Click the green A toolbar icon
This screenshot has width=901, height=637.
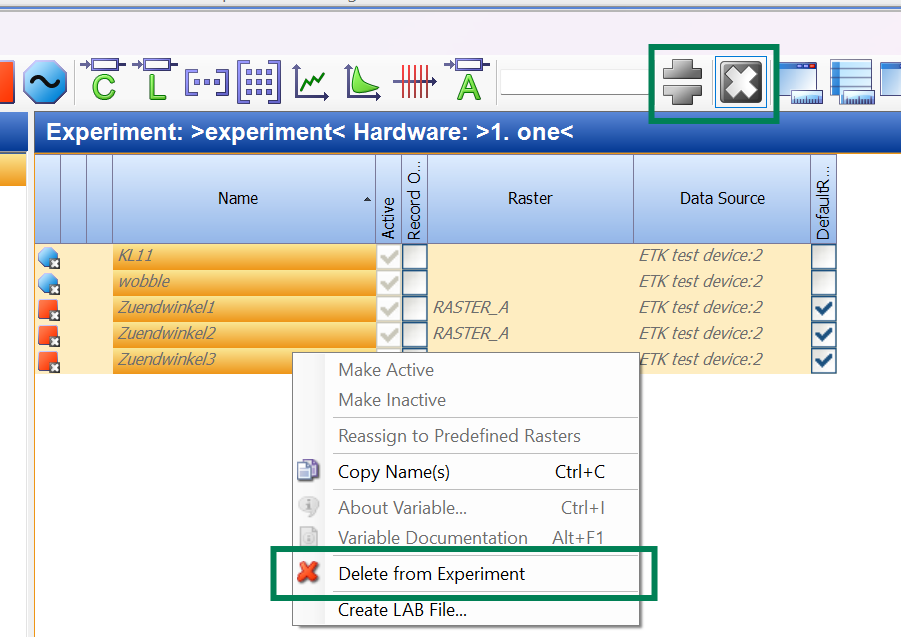[467, 80]
